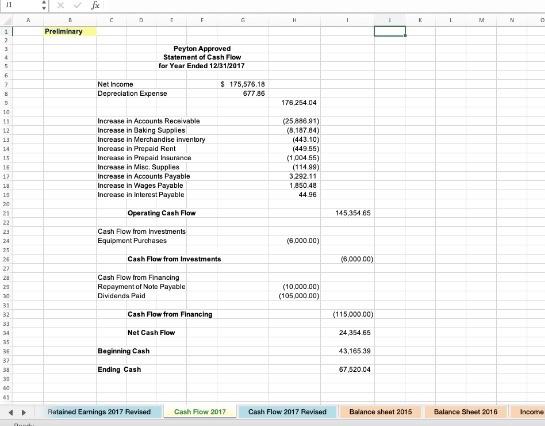Select Increase in Merchandise Inventory label
545x426 pixels.
[x=151, y=140]
